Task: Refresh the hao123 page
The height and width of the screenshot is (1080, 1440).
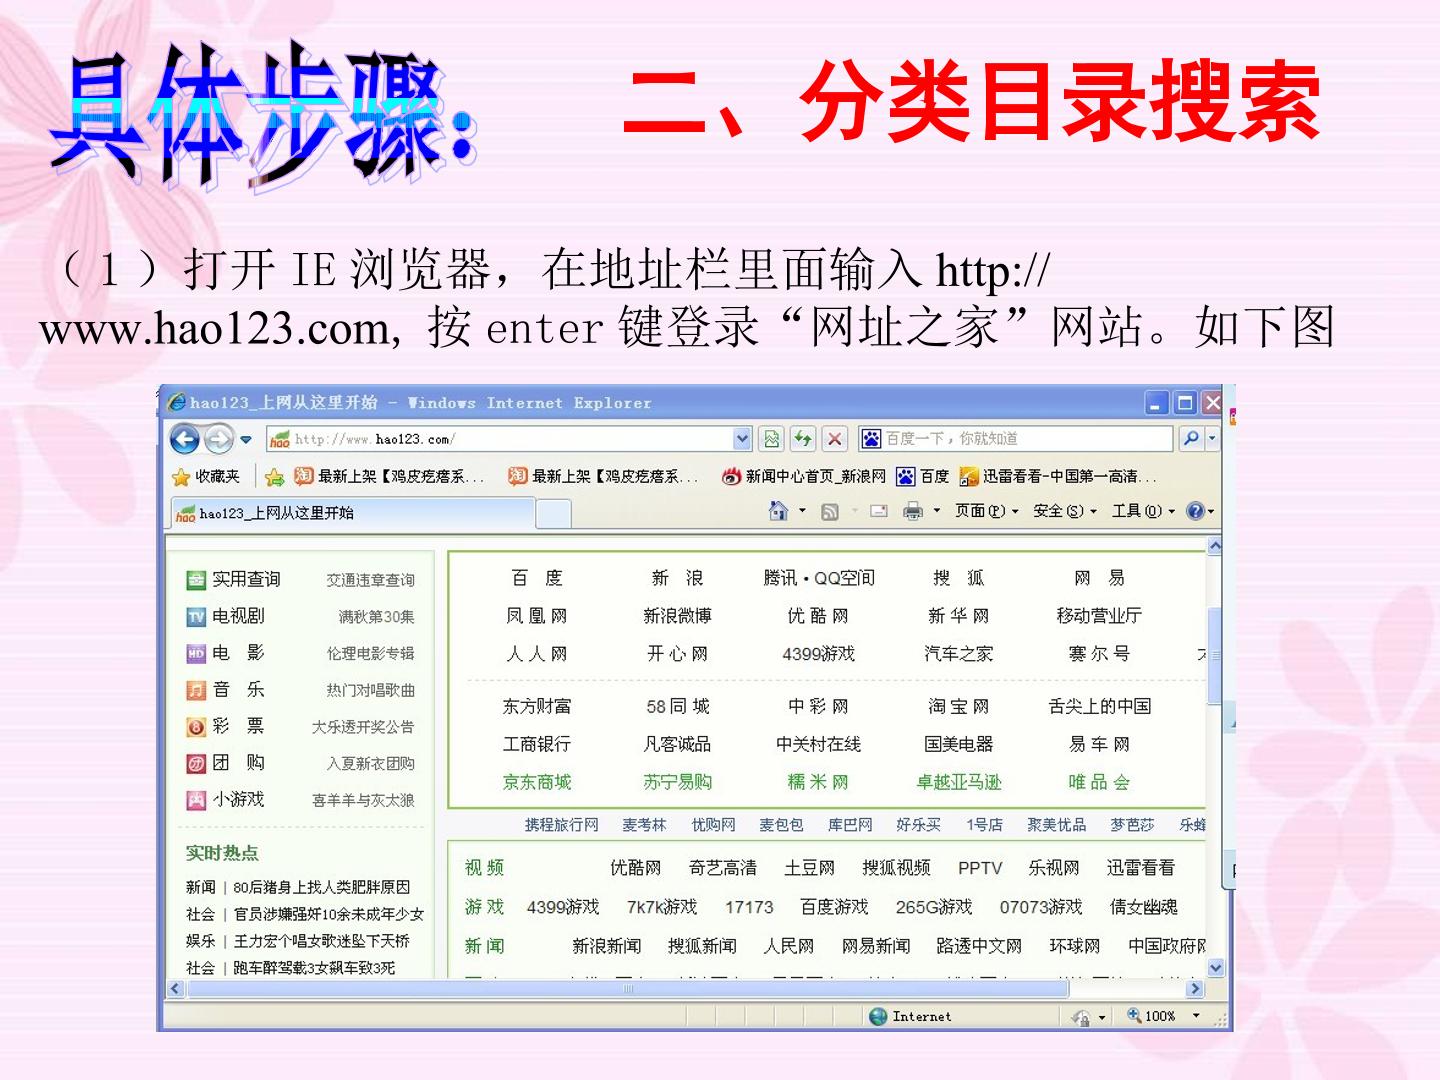Action: [803, 439]
